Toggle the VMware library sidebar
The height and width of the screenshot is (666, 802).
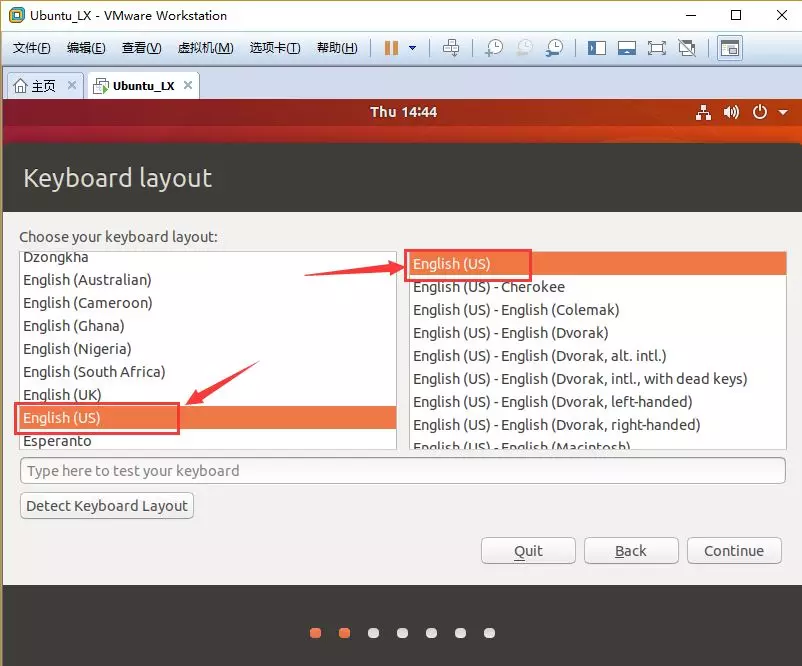tap(596, 48)
